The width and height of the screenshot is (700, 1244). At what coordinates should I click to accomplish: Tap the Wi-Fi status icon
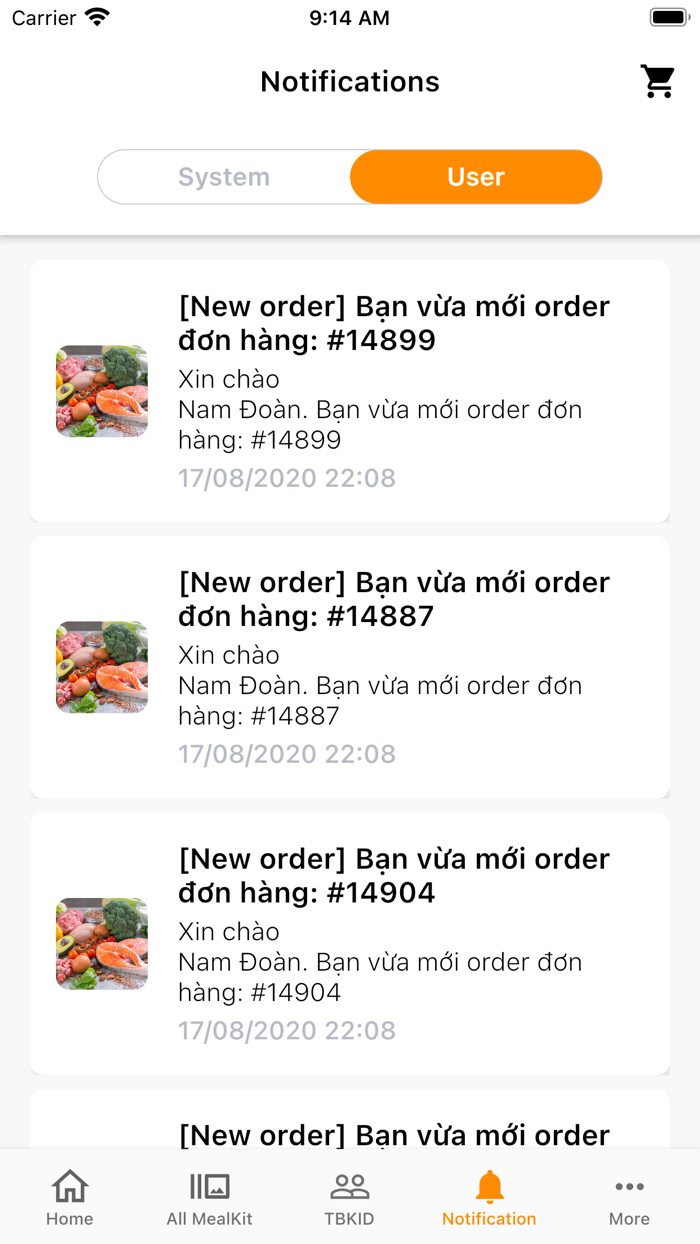point(97,18)
